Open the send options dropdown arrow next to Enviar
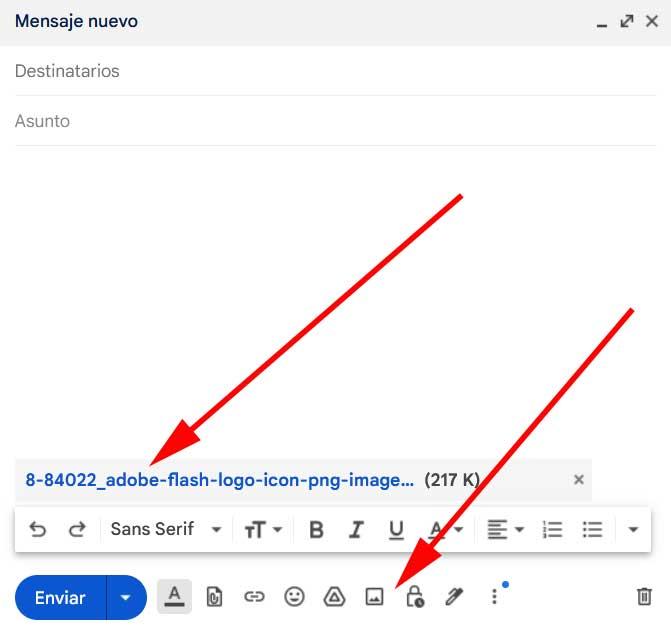The height and width of the screenshot is (634, 671). coord(126,598)
